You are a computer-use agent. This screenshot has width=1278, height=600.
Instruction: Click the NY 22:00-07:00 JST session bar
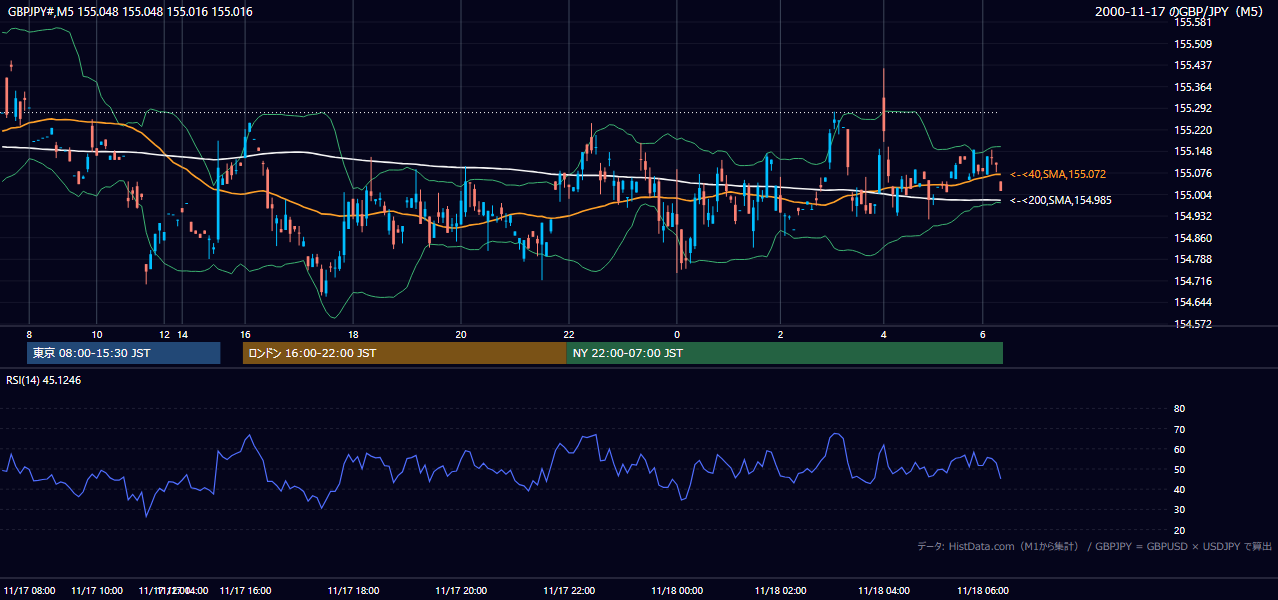click(x=784, y=353)
